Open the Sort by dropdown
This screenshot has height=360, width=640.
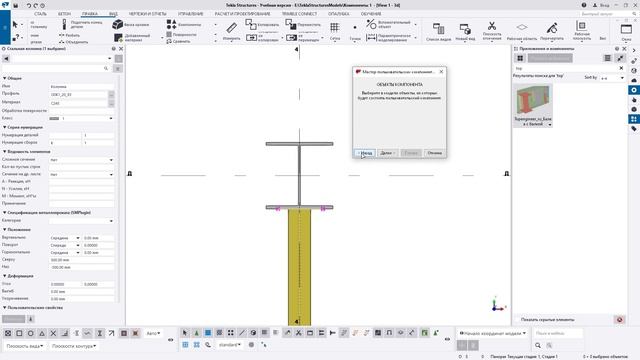612,78
